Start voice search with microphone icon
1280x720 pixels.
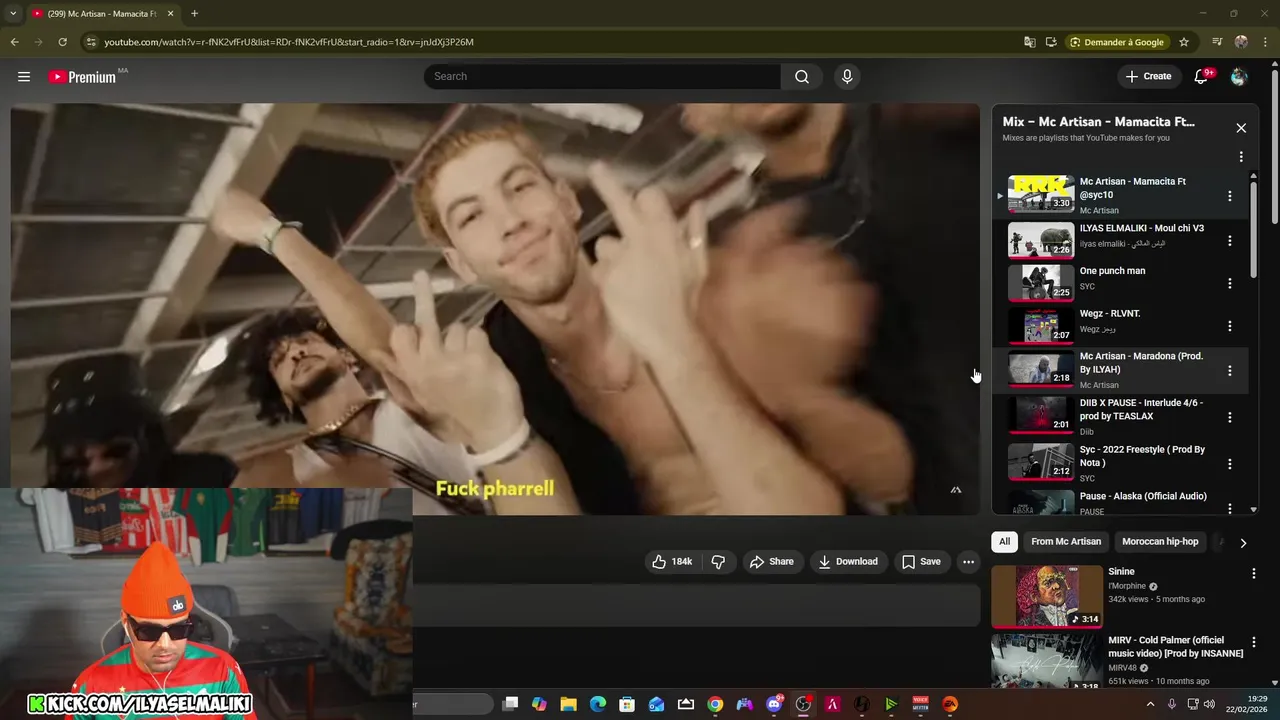point(847,76)
